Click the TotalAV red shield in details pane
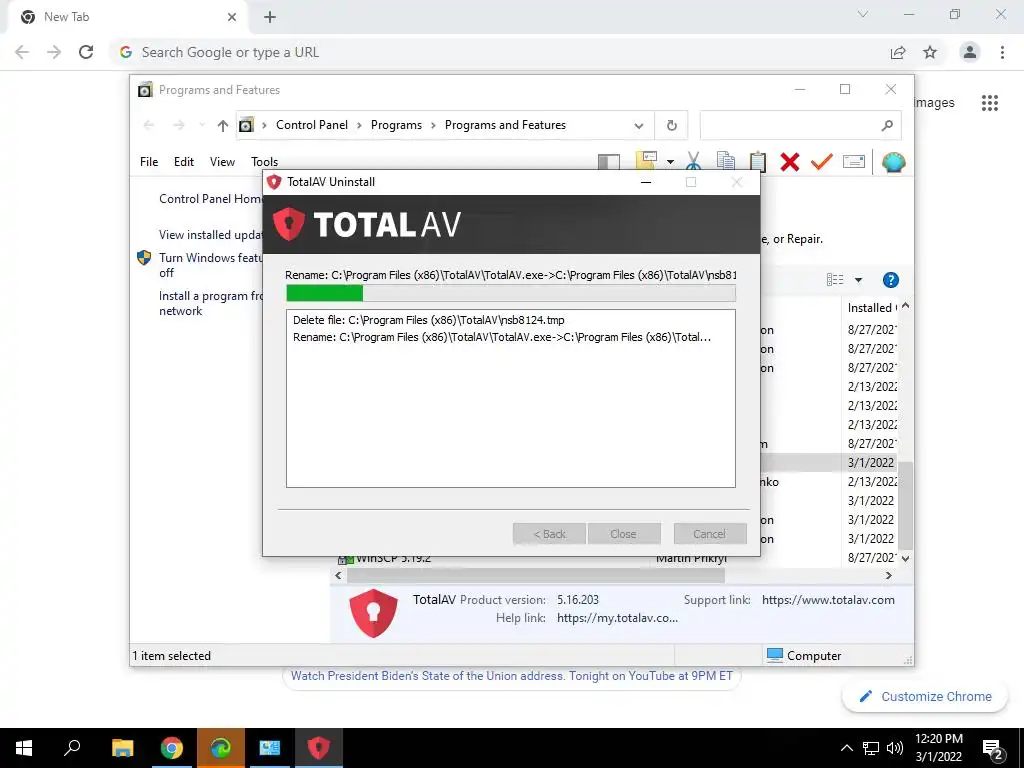This screenshot has height=768, width=1024. click(374, 613)
